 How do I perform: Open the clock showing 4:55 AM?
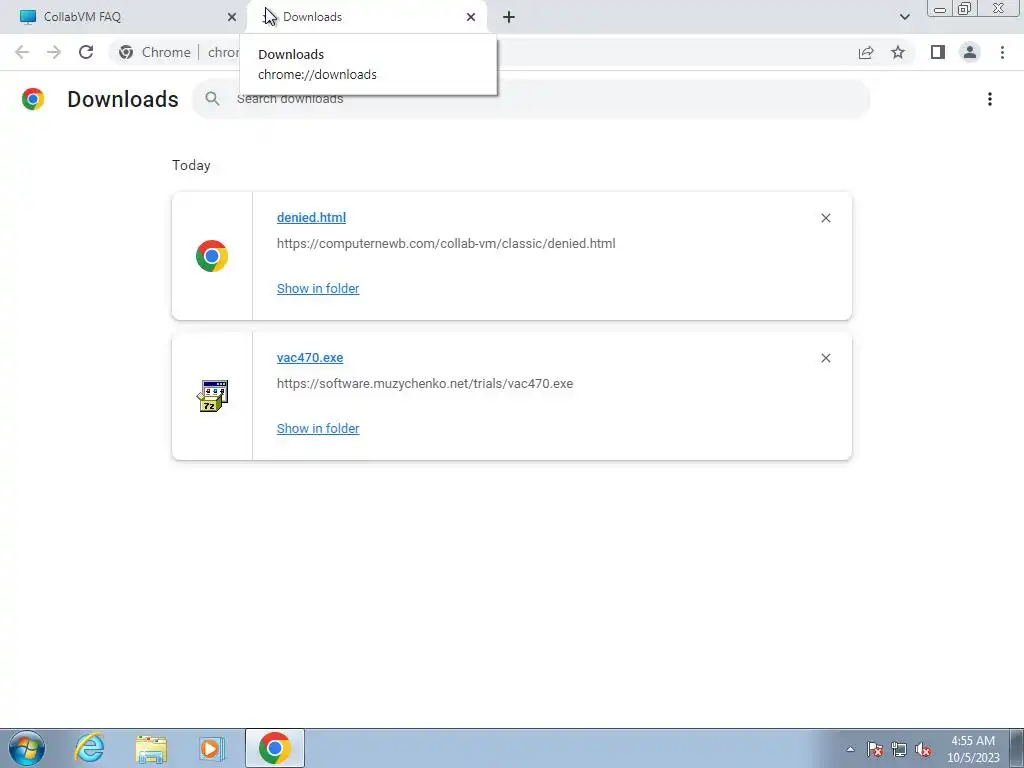[x=973, y=749]
